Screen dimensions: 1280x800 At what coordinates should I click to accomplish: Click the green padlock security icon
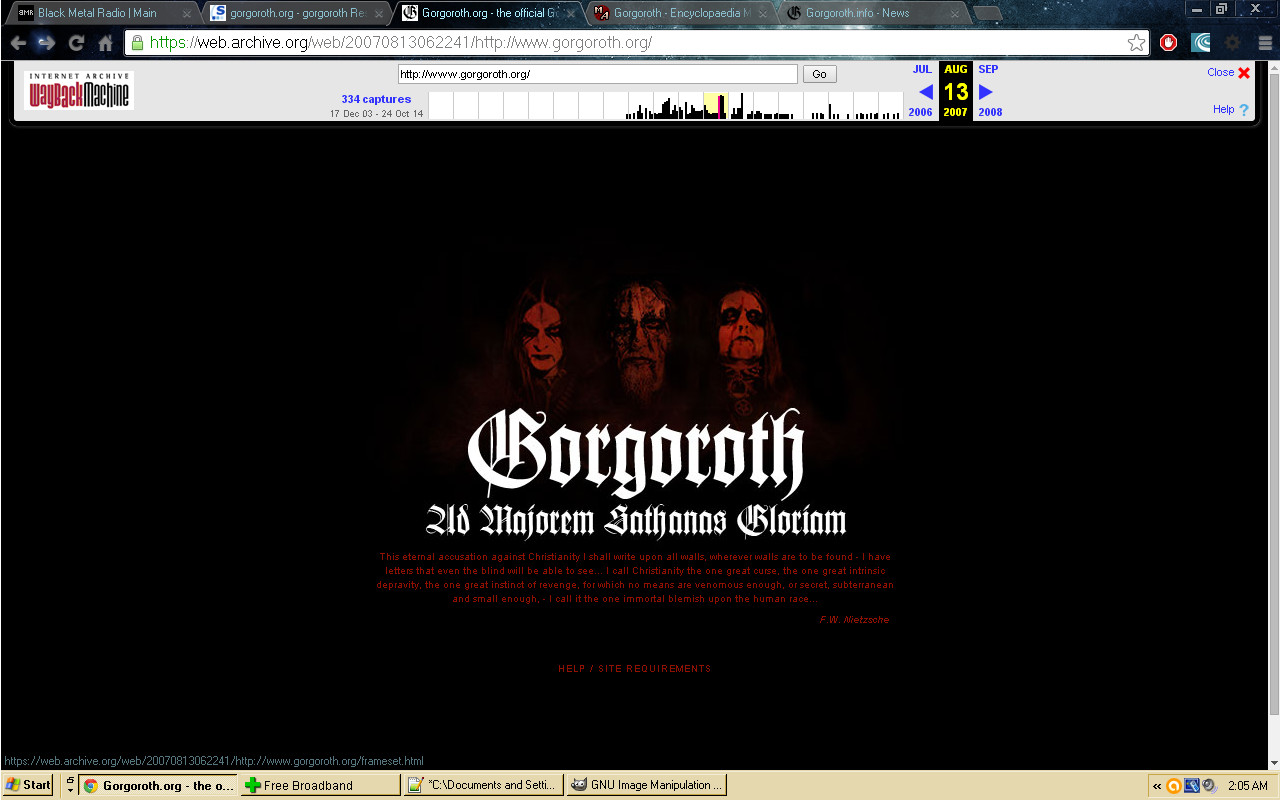137,43
